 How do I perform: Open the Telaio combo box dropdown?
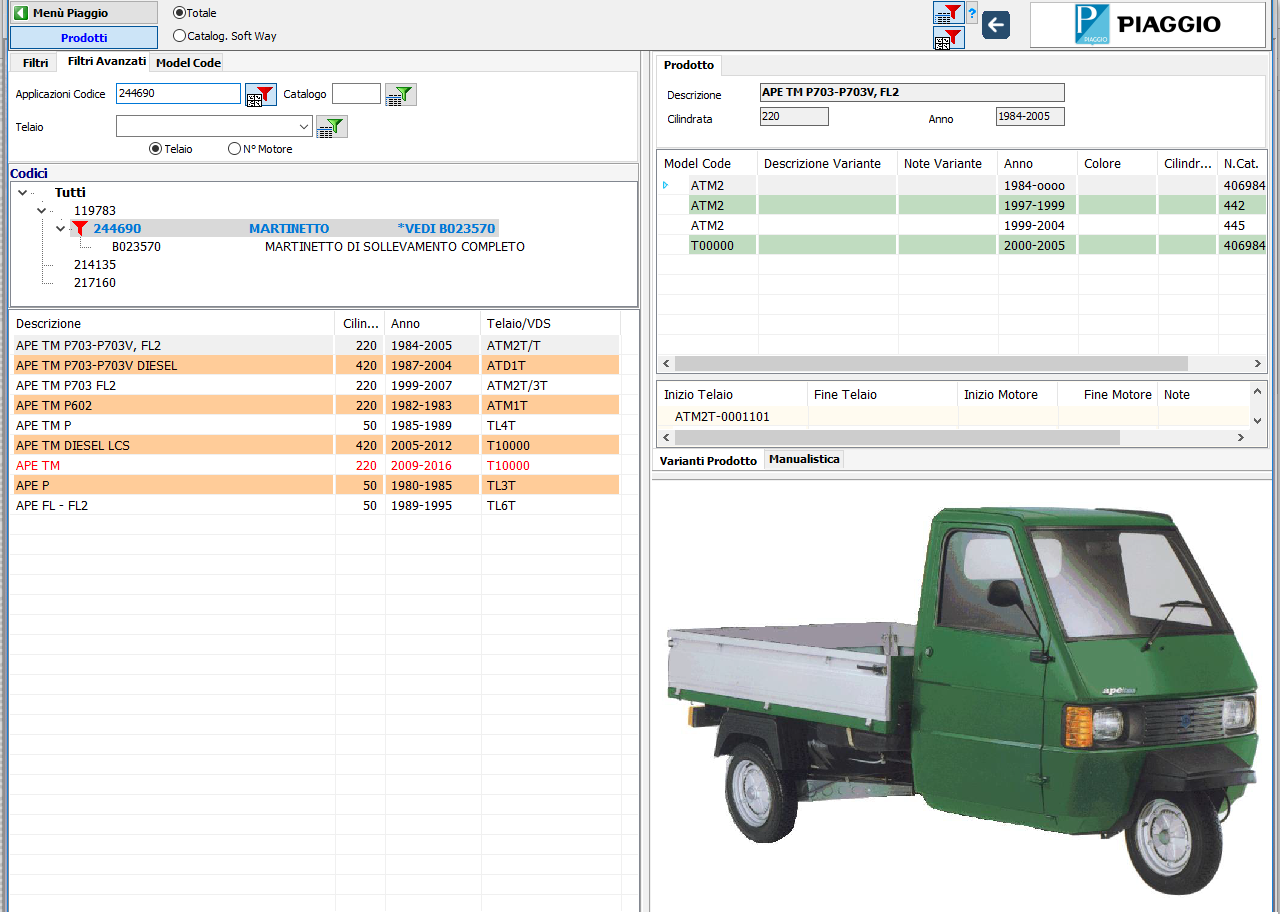coord(304,127)
